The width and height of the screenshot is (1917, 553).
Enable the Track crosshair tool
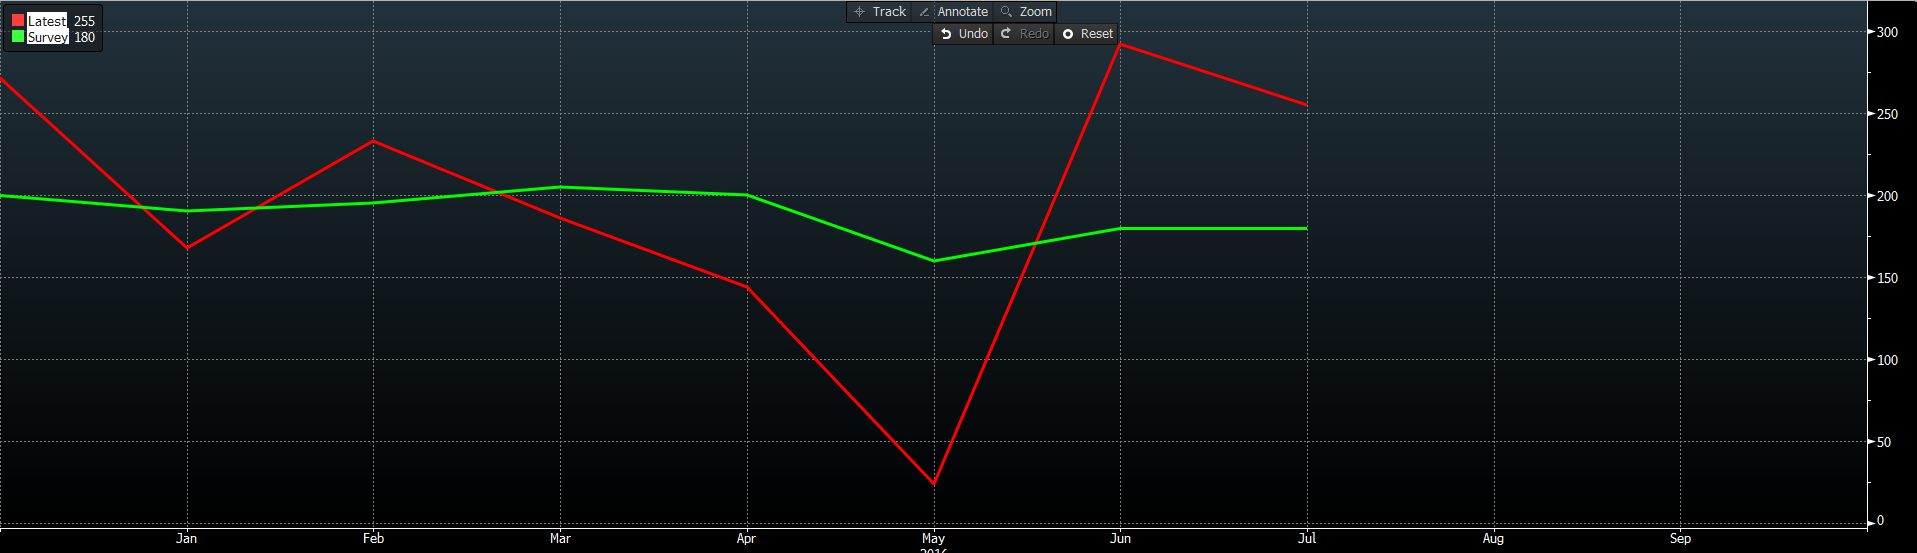pos(879,12)
